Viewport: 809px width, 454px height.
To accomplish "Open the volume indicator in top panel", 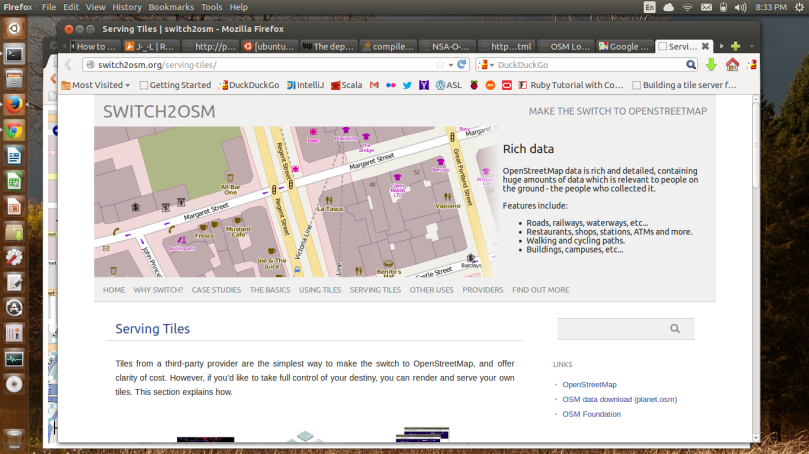I will [740, 7].
